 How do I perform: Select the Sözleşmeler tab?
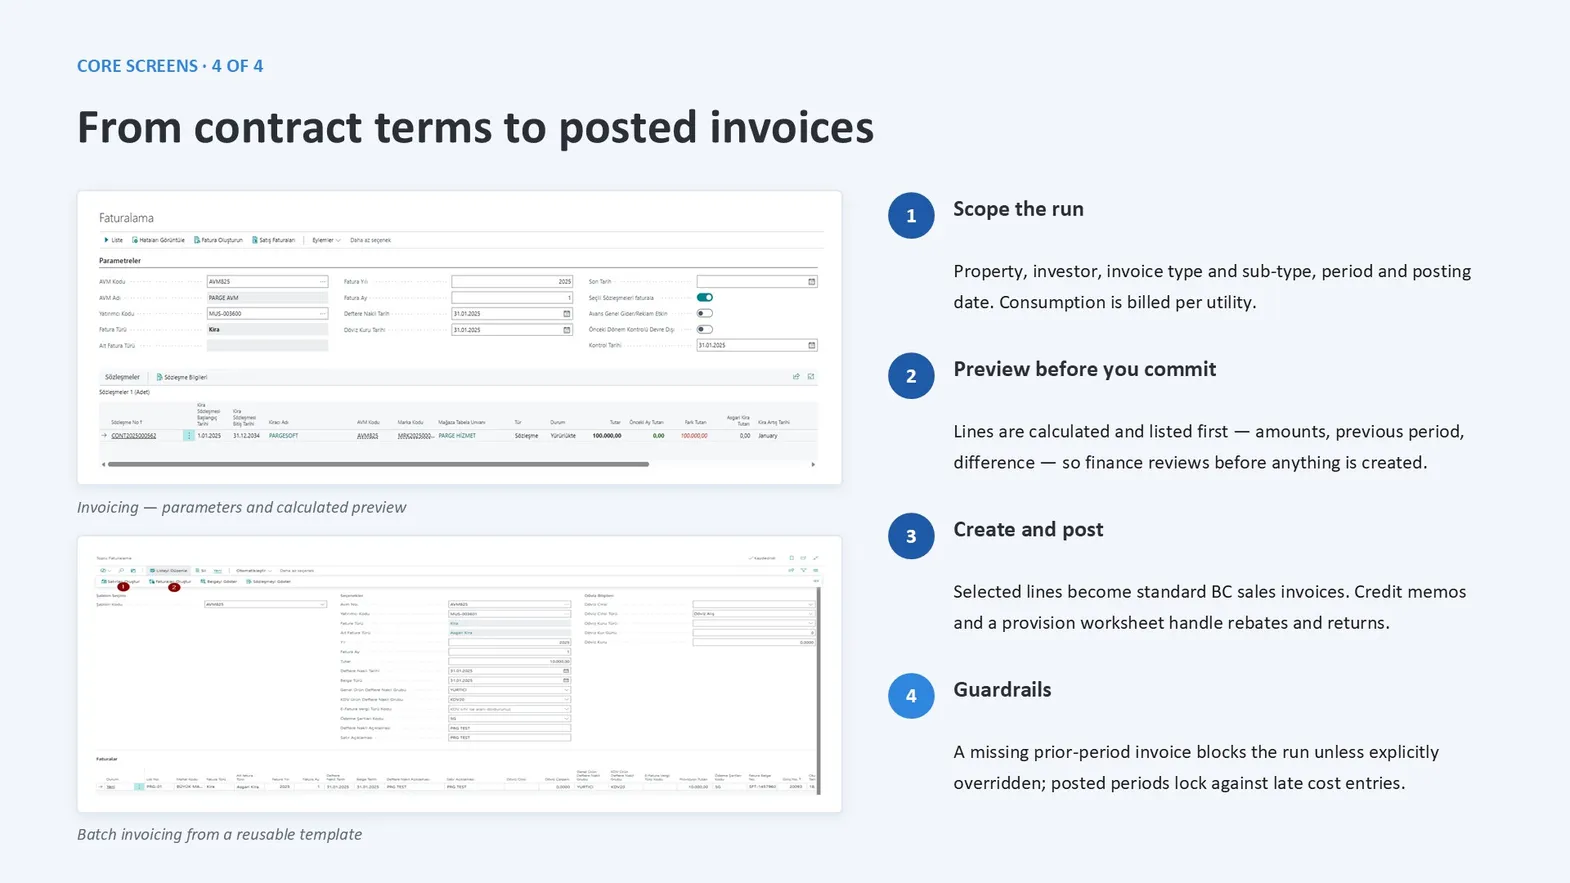point(122,377)
